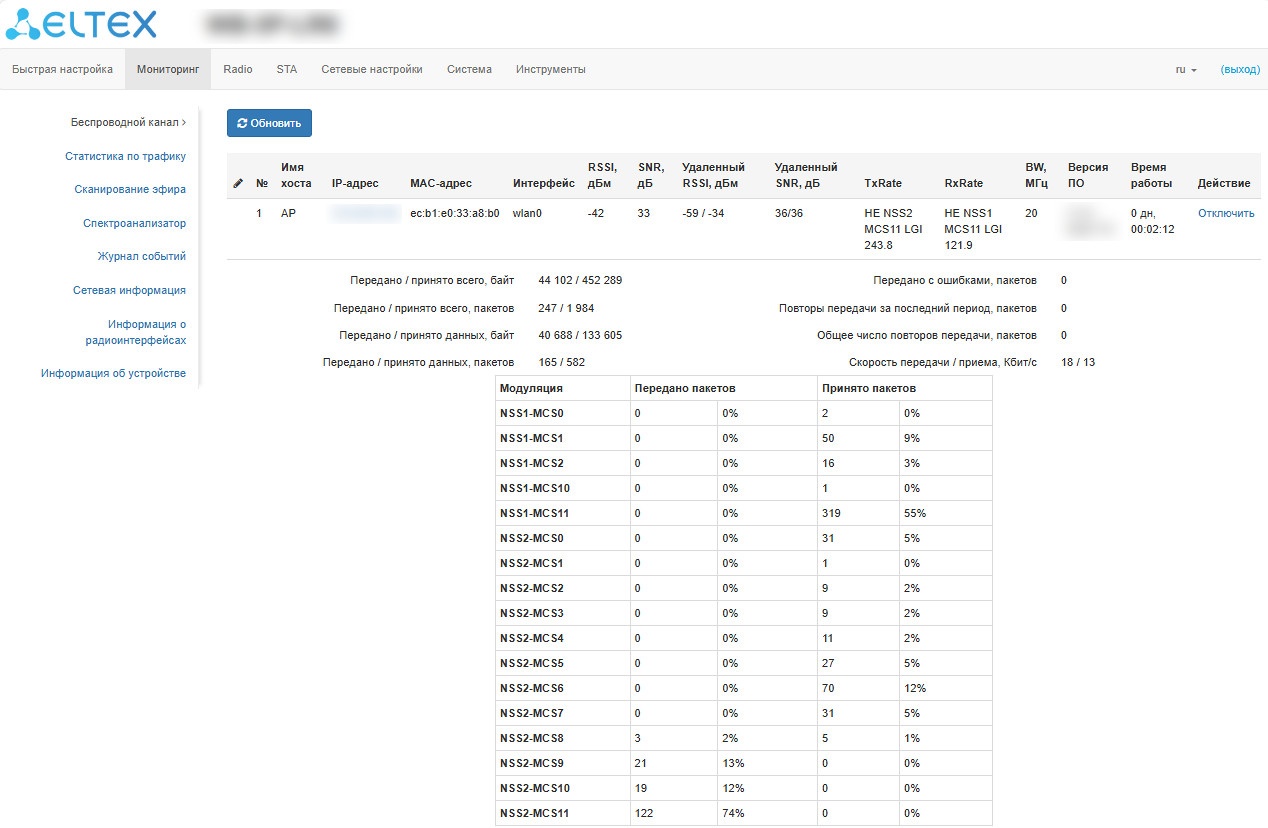Open the Инструменты tab

551,70
